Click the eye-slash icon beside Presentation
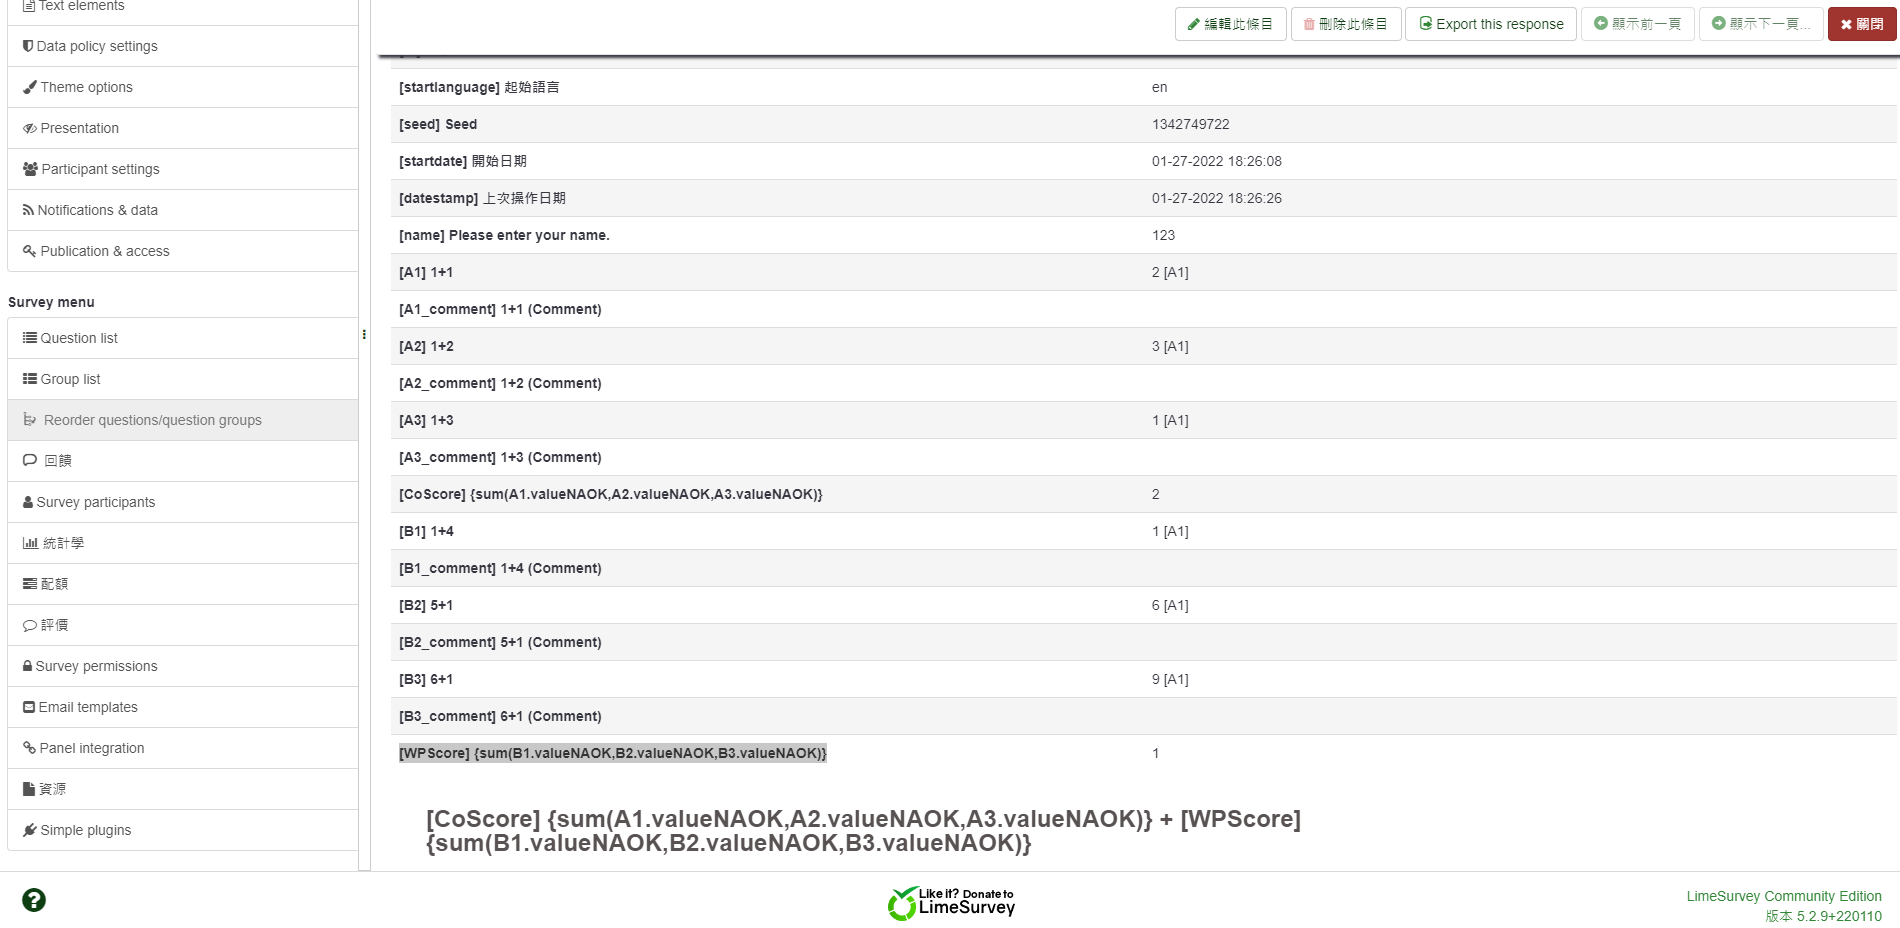The height and width of the screenshot is (928, 1900). (30, 128)
